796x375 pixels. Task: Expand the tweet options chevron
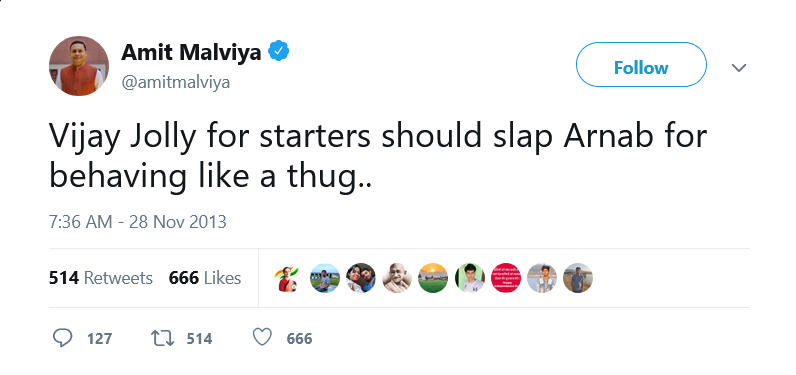click(x=739, y=67)
